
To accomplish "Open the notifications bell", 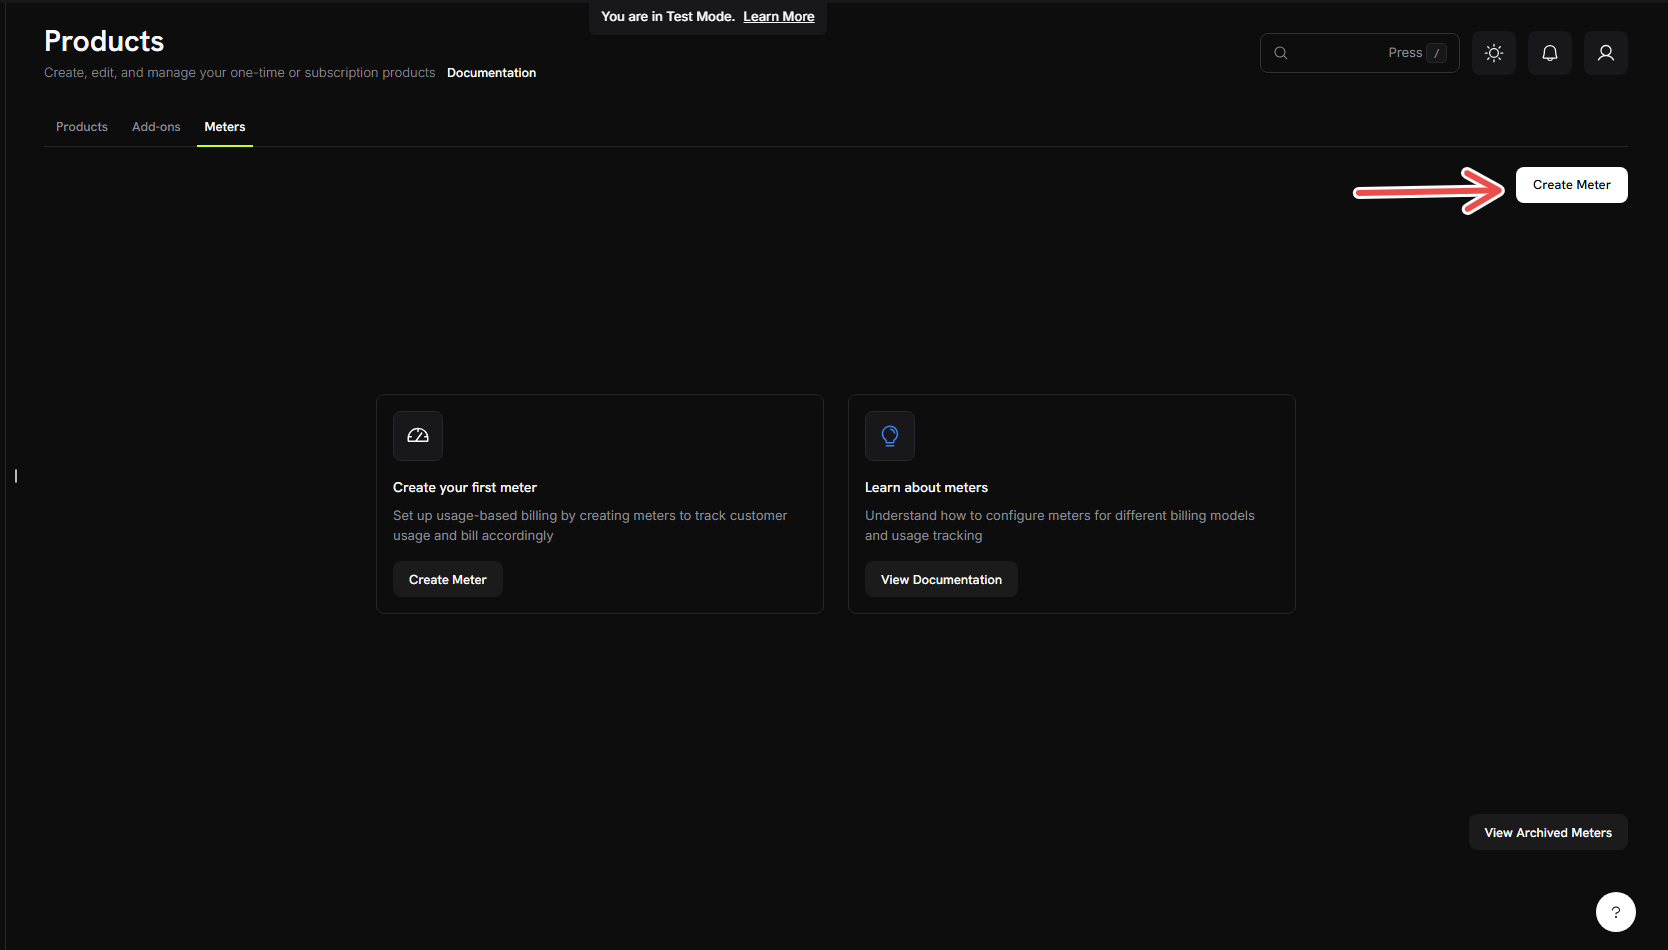I will tap(1550, 53).
